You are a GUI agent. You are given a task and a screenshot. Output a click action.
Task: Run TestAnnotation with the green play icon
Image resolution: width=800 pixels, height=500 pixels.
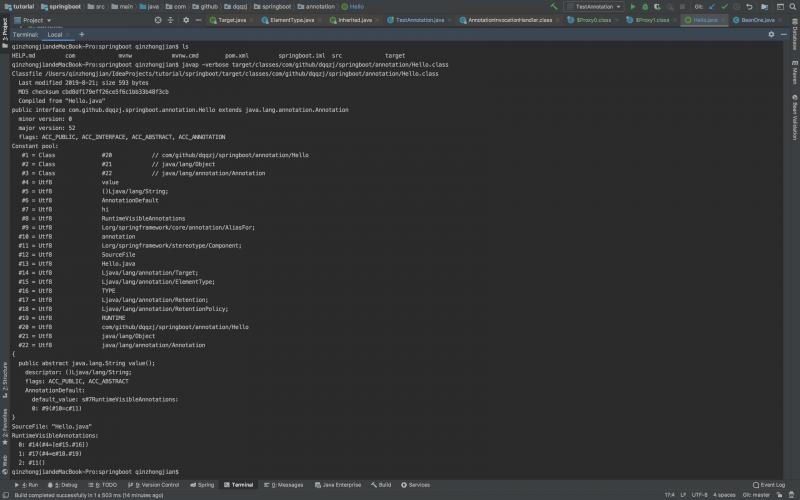(633, 7)
